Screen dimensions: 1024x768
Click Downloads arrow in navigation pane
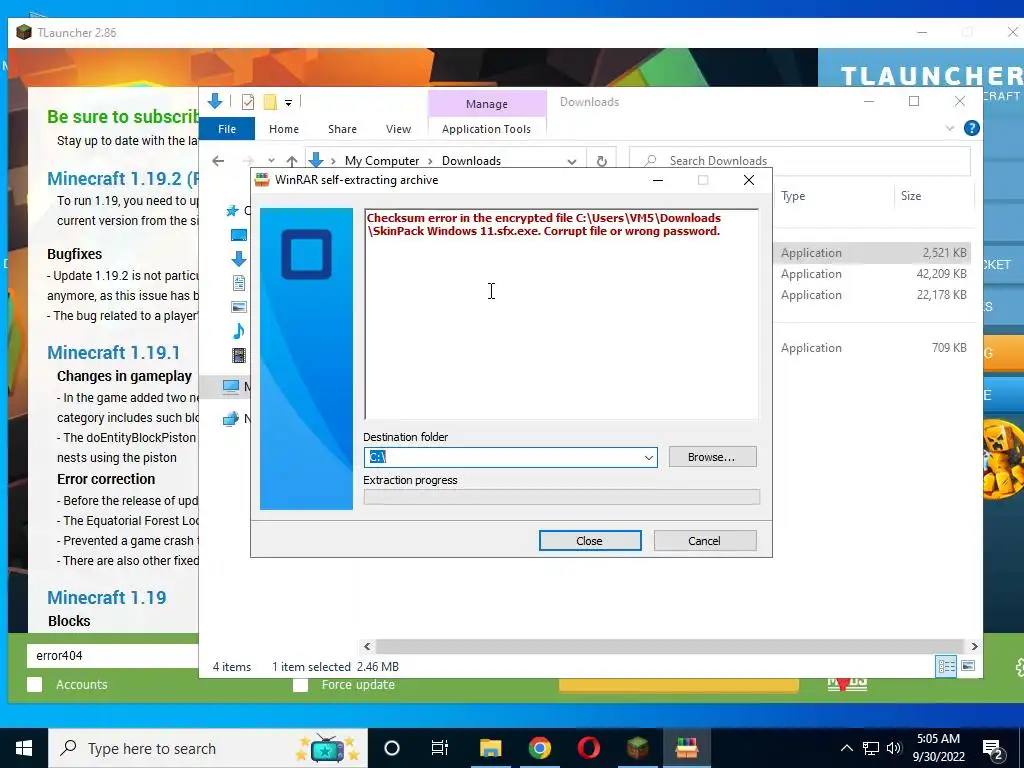click(x=239, y=259)
